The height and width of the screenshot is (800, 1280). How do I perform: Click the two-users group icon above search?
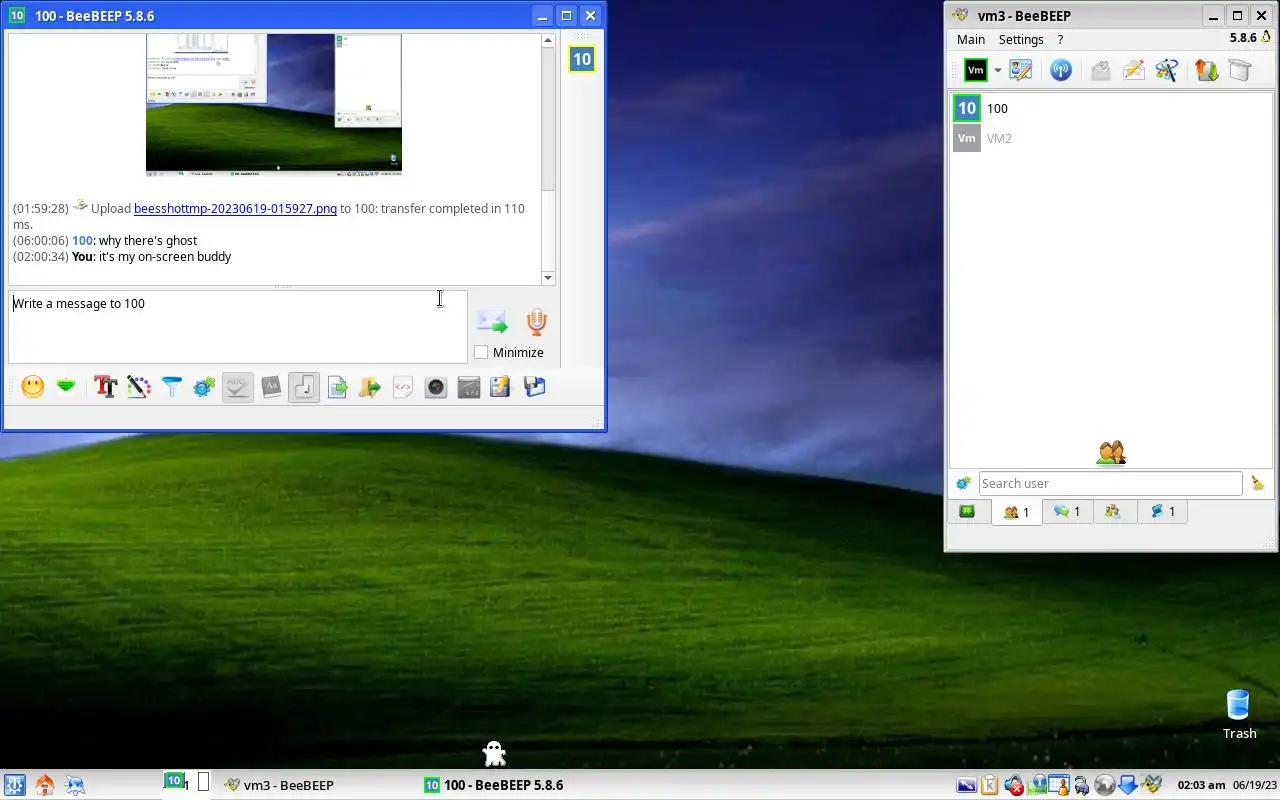[1111, 453]
